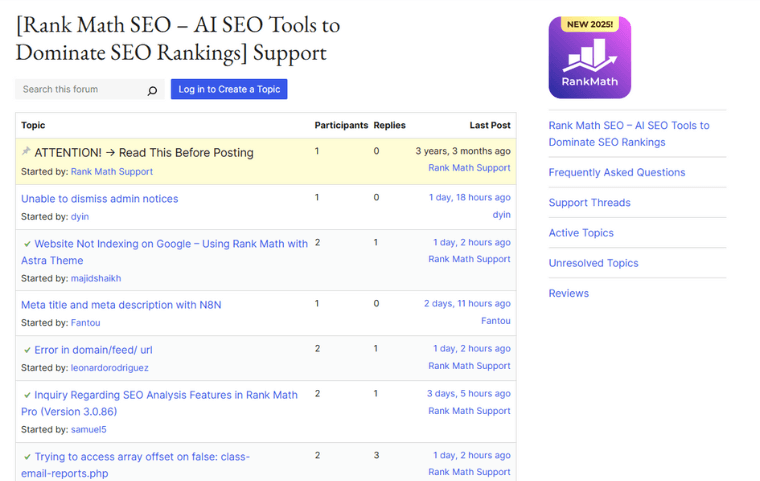Image resolution: width=760 pixels, height=481 pixels.
Task: Click dyin in the Last Post column
Action: pyautogui.click(x=502, y=215)
